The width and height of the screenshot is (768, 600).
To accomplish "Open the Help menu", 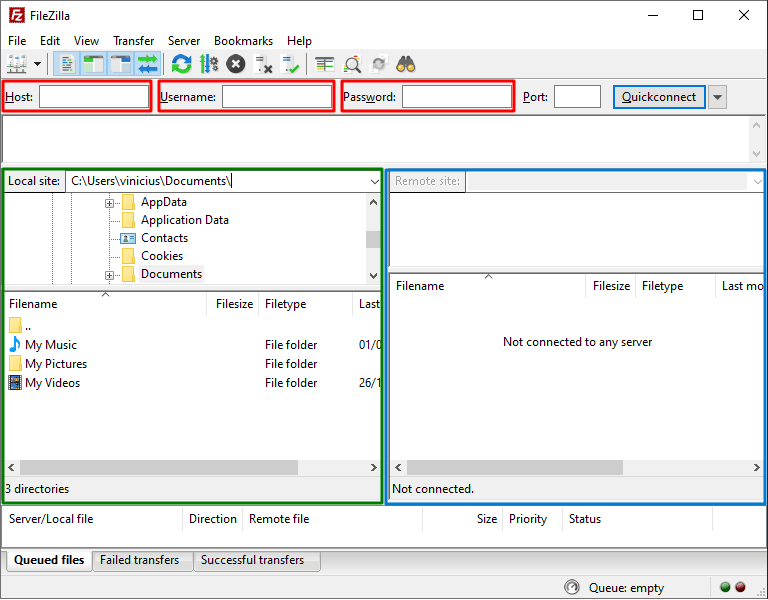I will click(299, 41).
